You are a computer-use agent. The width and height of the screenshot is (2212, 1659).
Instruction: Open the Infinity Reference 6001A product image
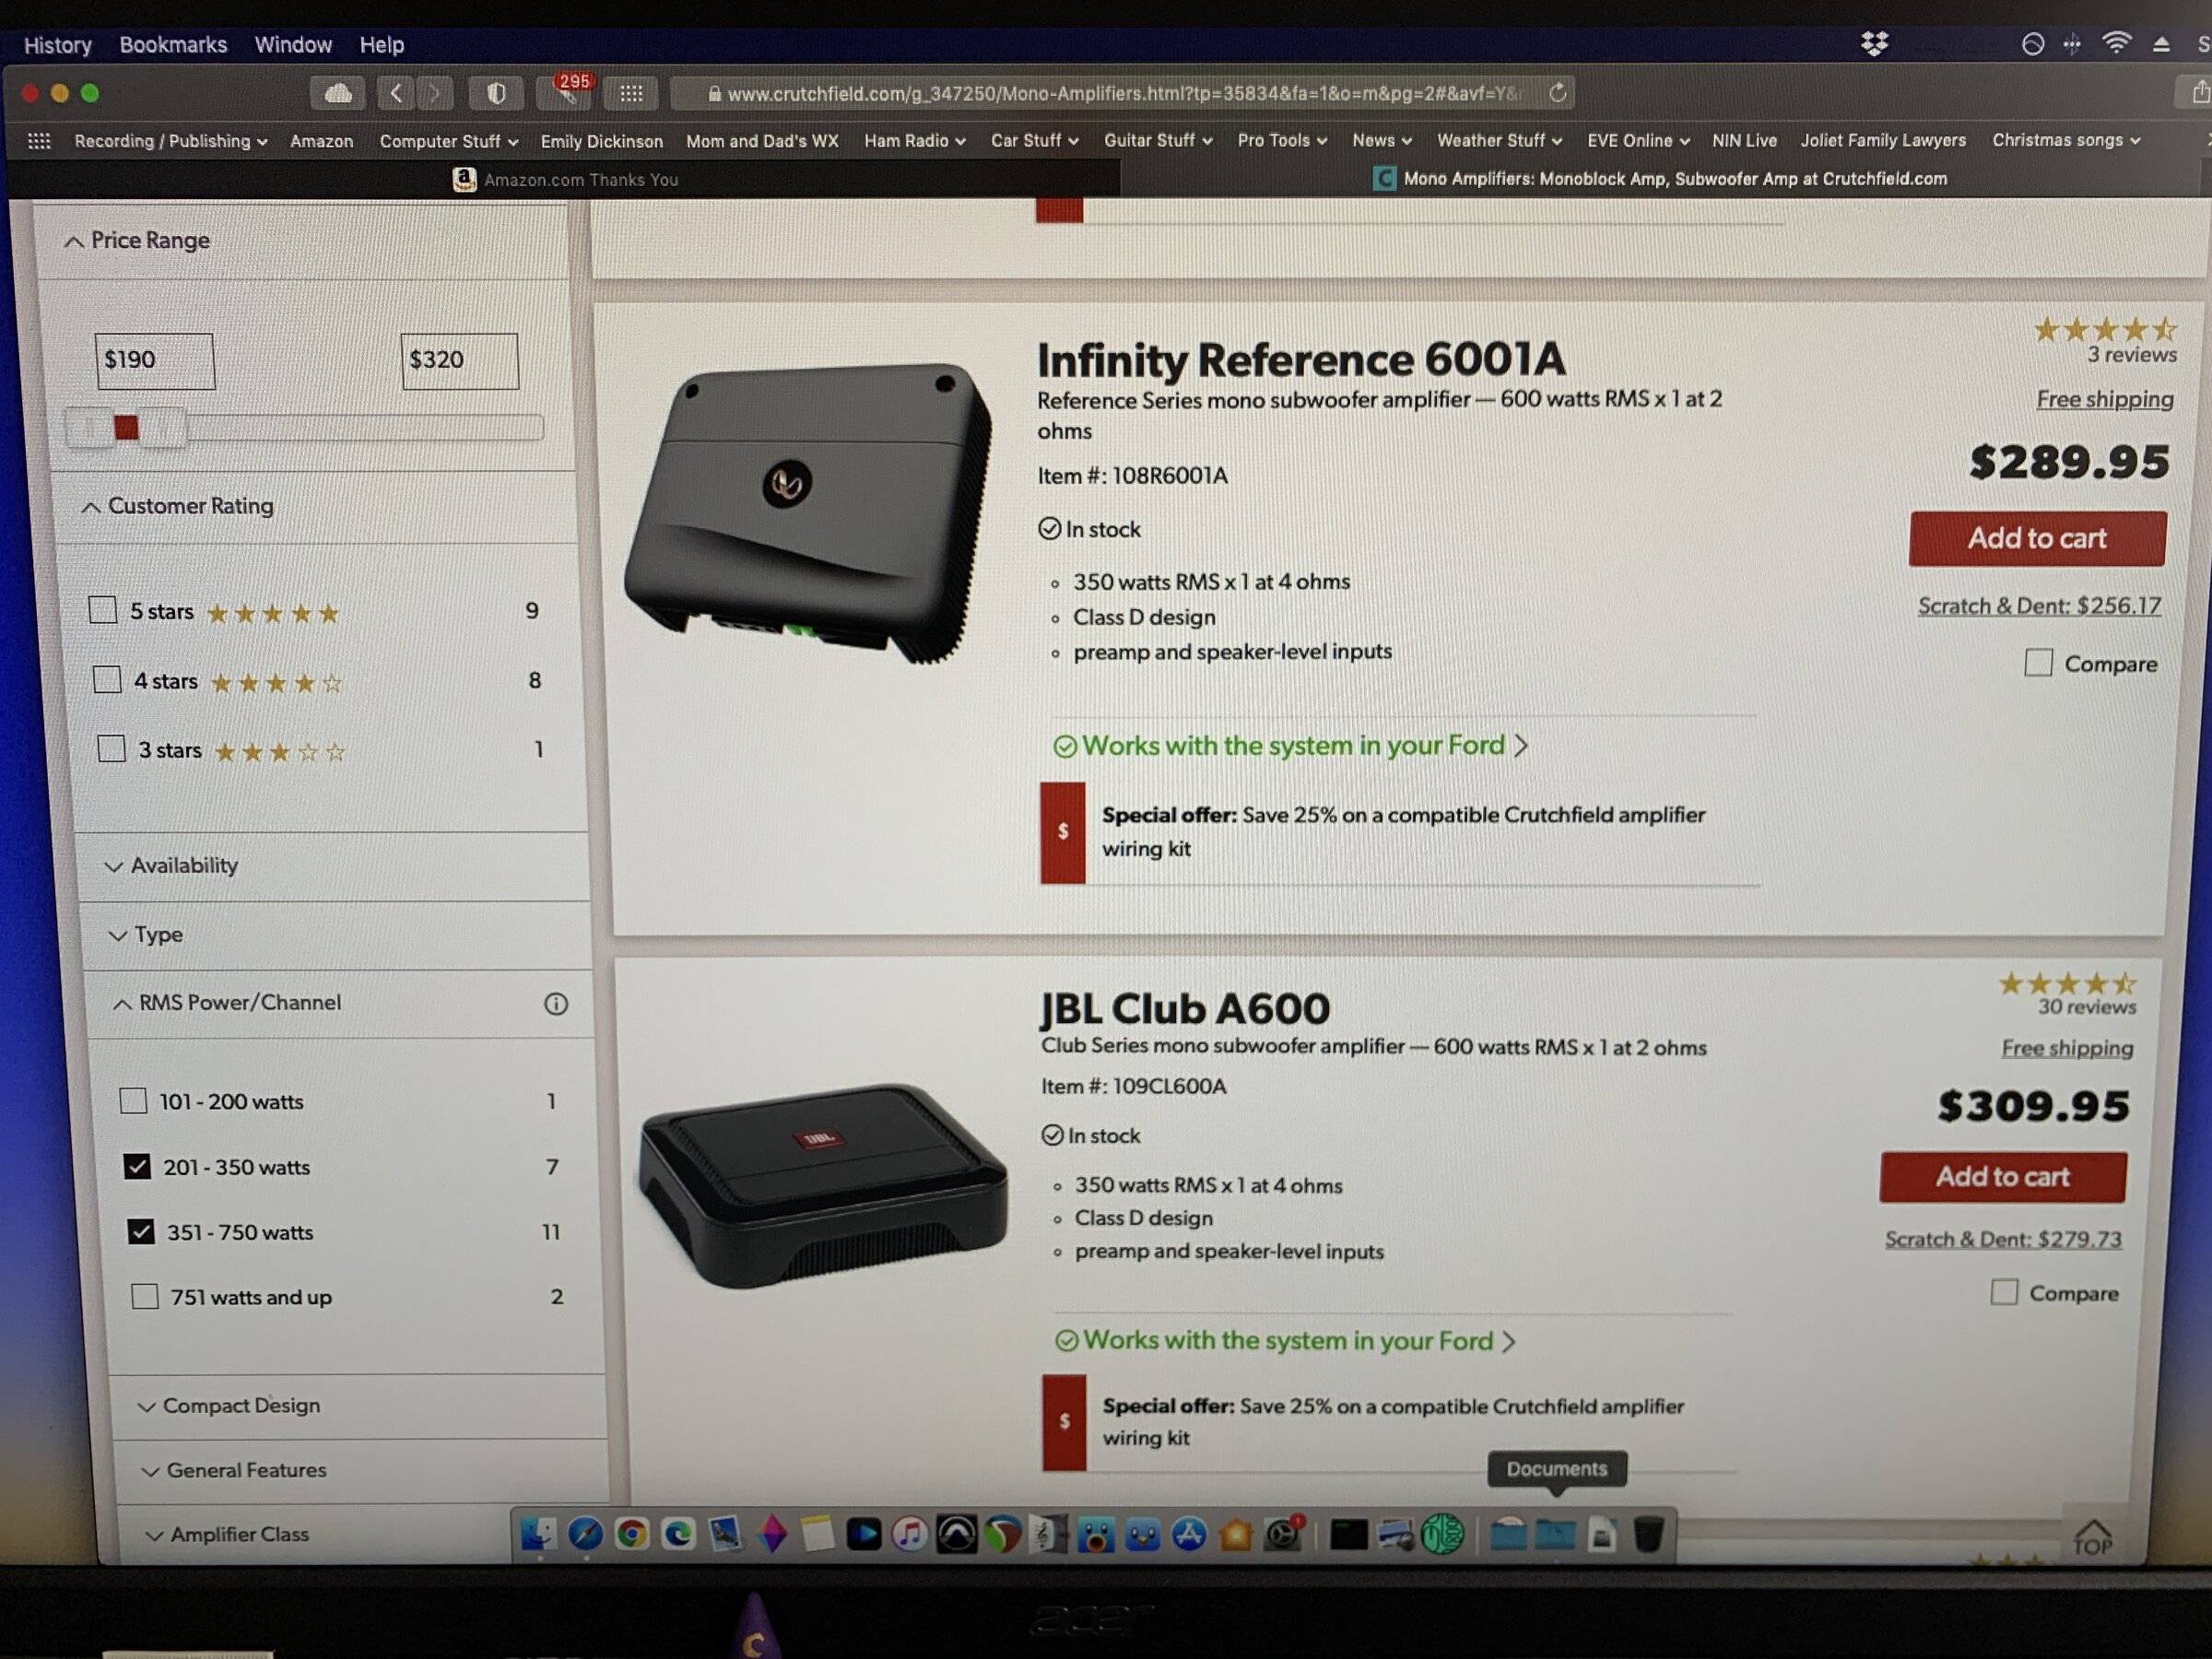[809, 512]
